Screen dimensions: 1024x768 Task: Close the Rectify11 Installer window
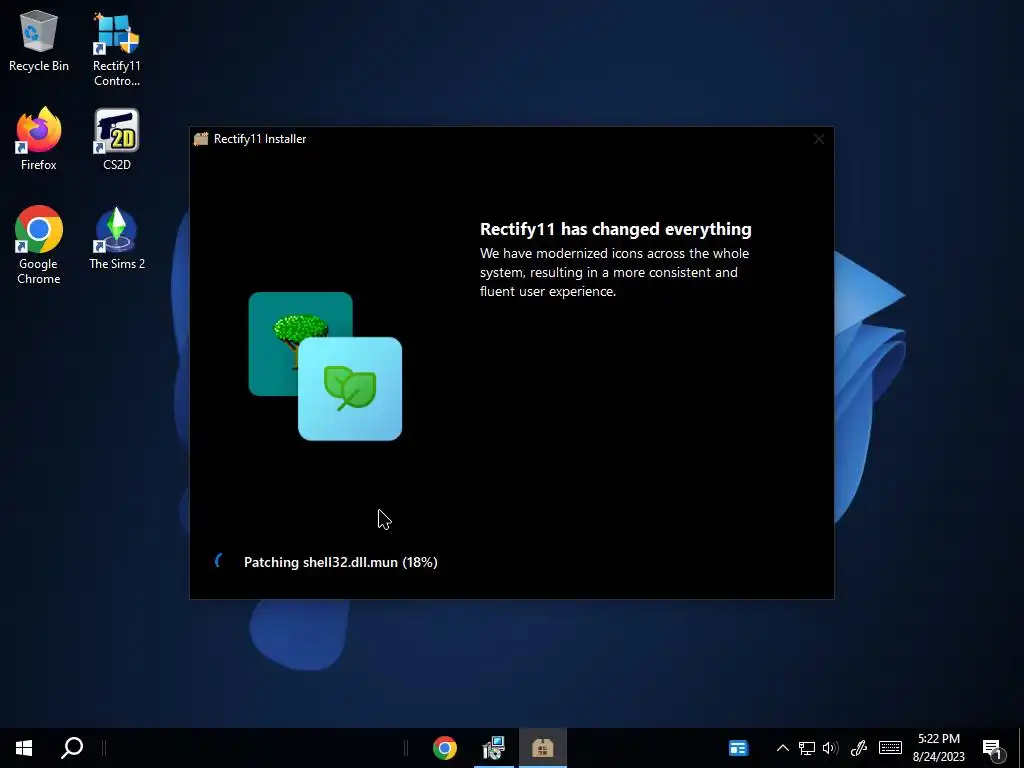tap(819, 139)
